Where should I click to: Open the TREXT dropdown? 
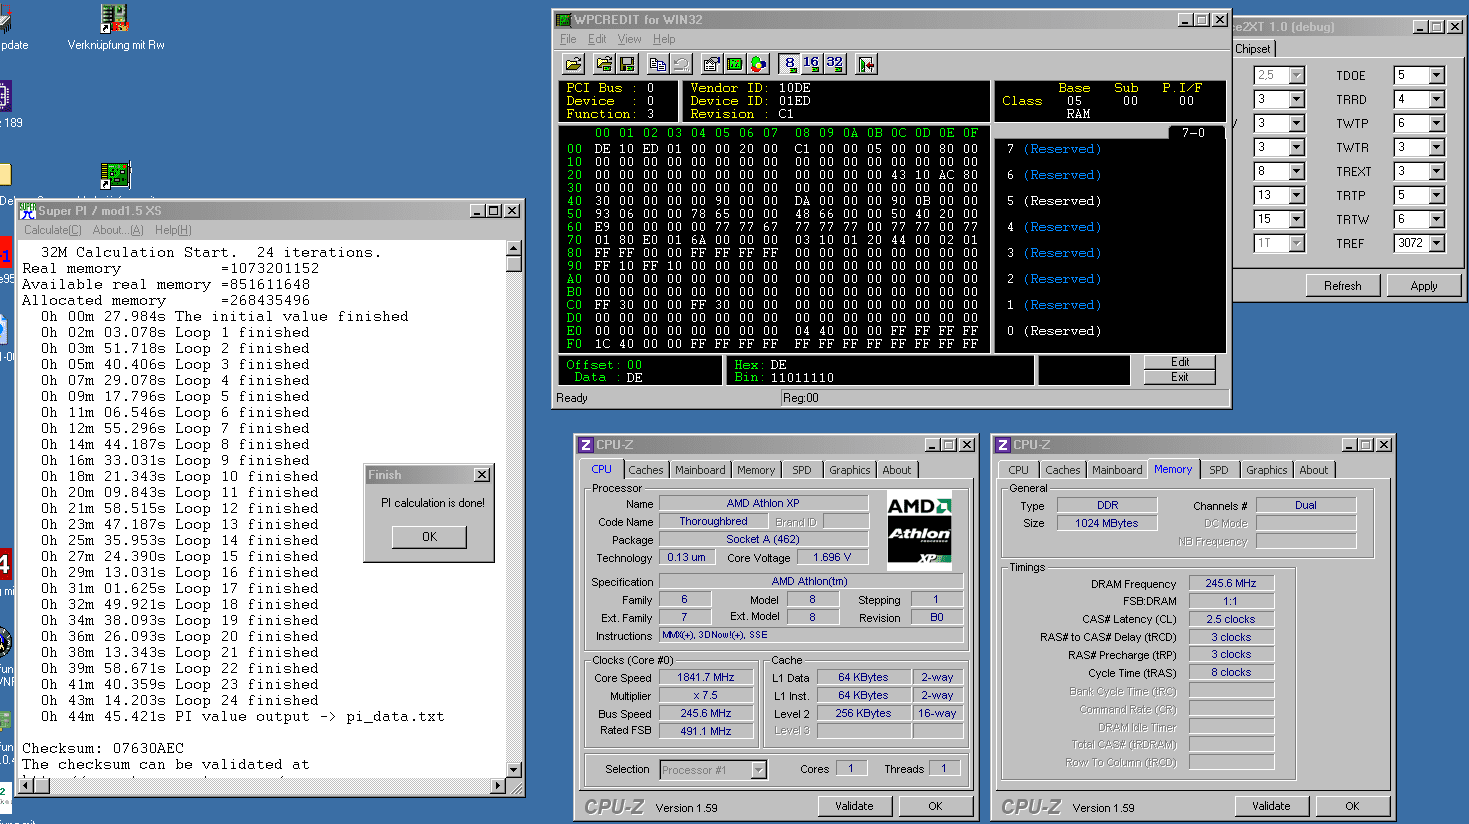[1437, 171]
